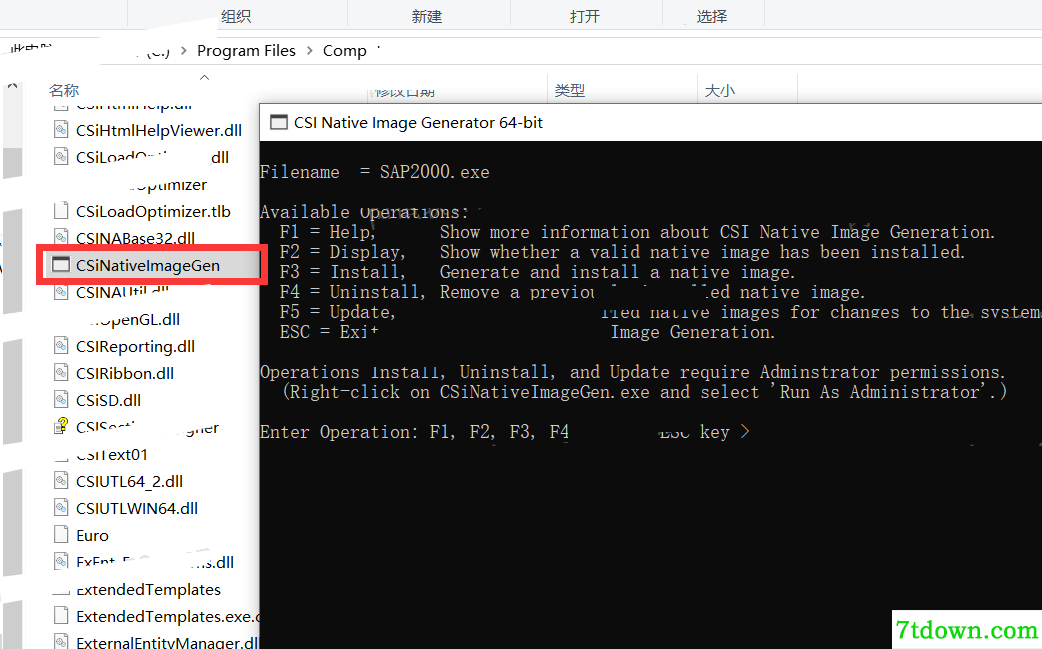Select the CSIReporting.dll file

[136, 347]
